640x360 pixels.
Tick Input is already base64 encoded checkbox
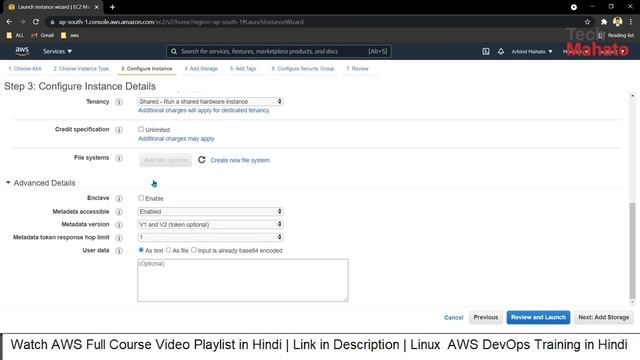click(194, 249)
